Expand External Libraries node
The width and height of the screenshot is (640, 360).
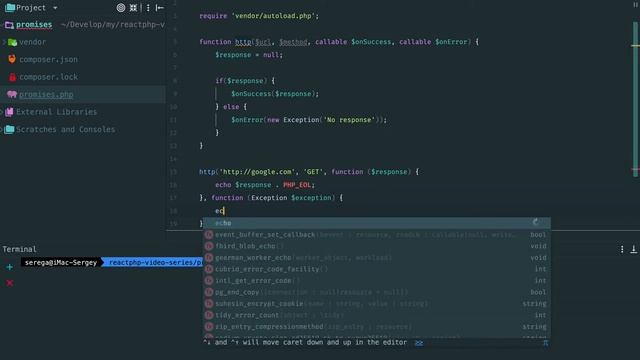[2, 112]
